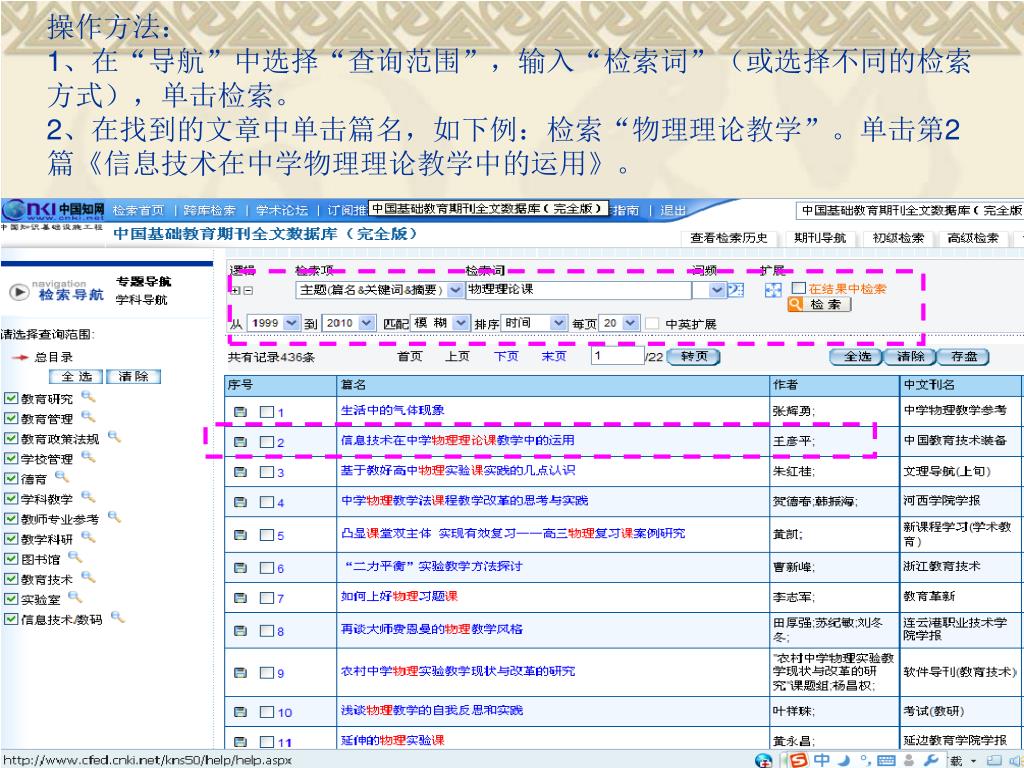Open the database selector in top right
1024x768 pixels.
pos(910,210)
